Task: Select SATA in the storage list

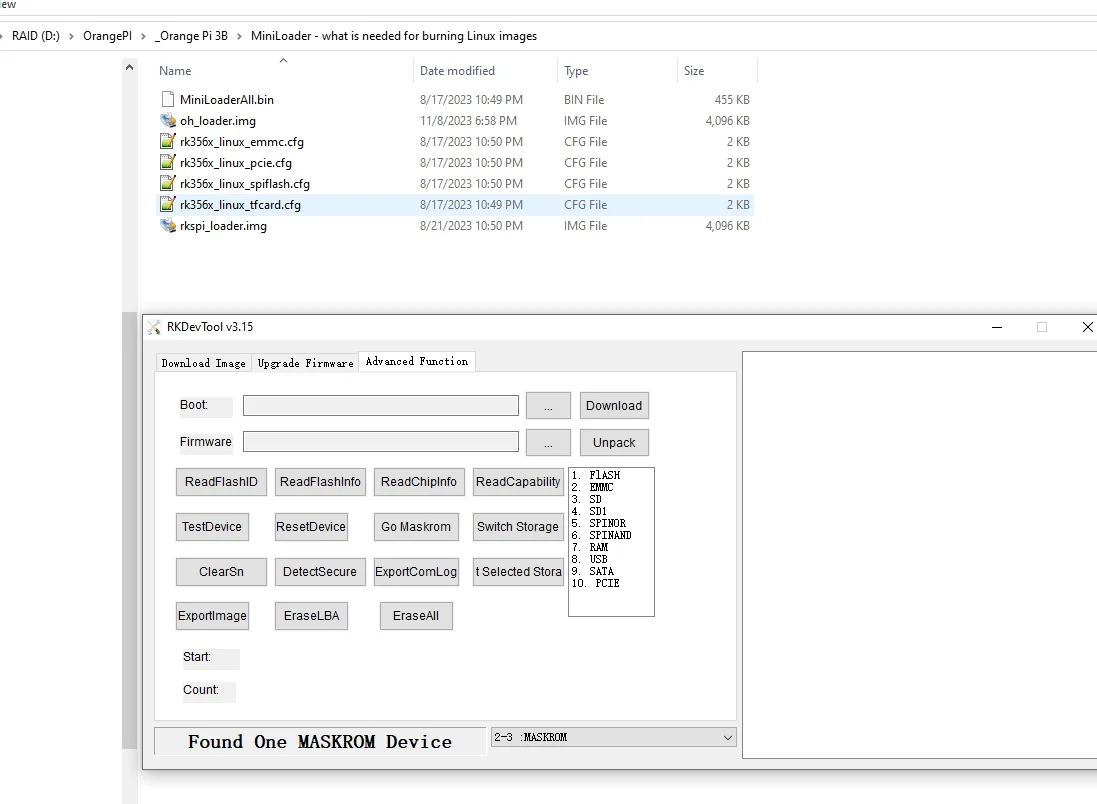Action: [593, 571]
